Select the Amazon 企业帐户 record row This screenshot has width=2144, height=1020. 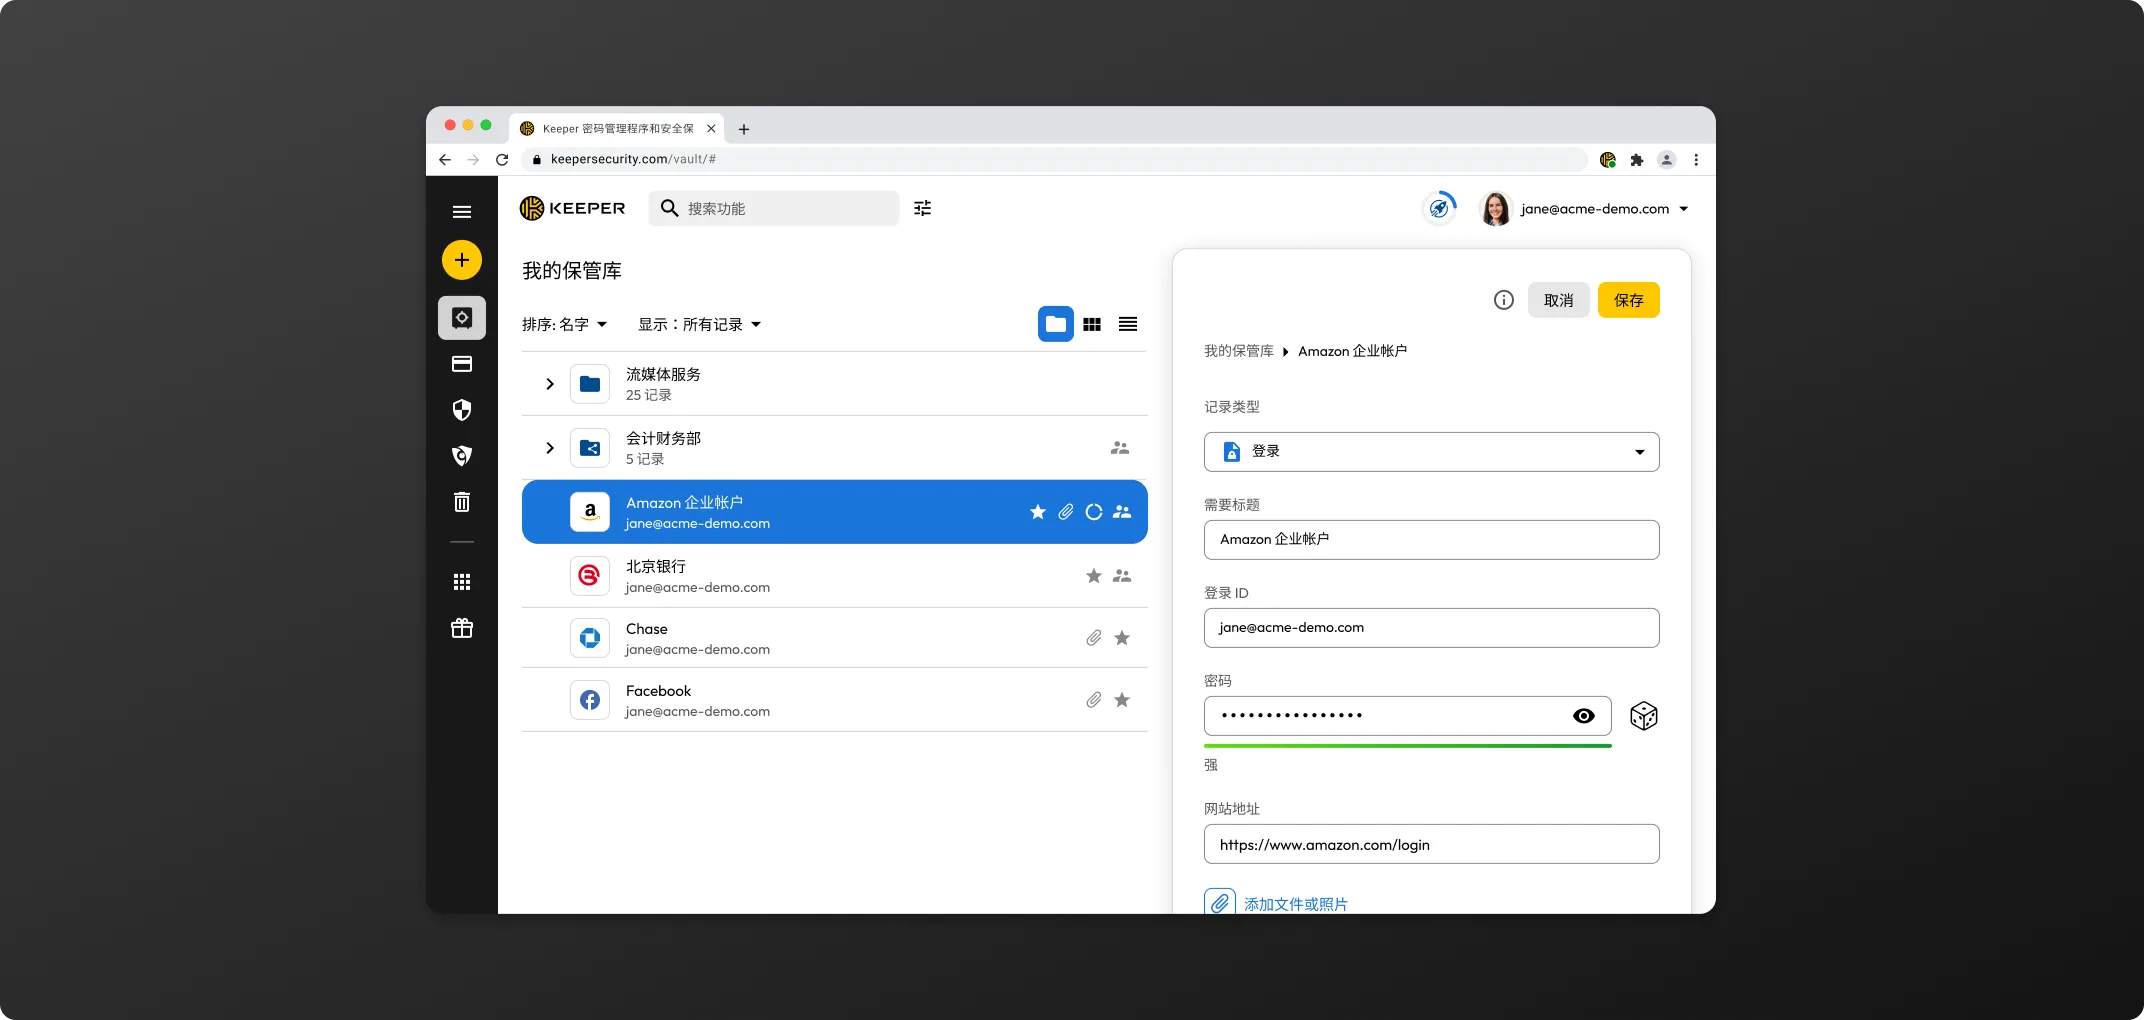pos(834,512)
